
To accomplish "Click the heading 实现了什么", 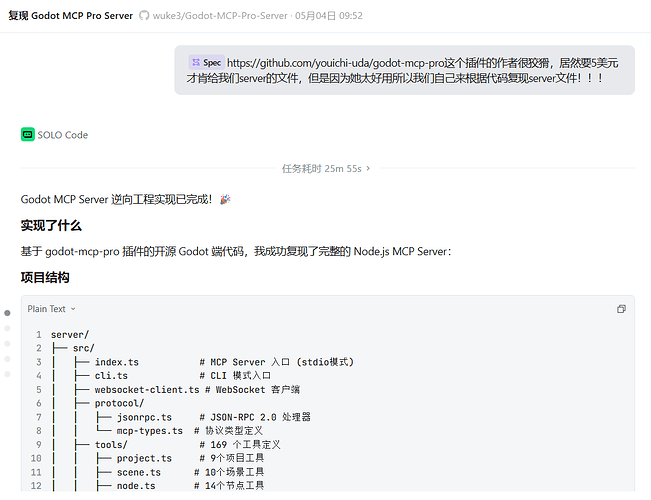I will (51, 225).
